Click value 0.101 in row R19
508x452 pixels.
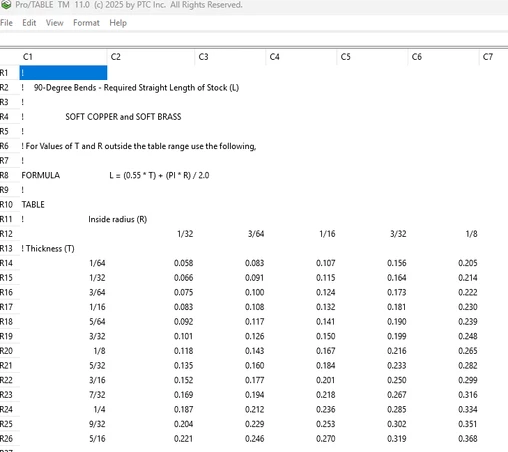point(183,336)
